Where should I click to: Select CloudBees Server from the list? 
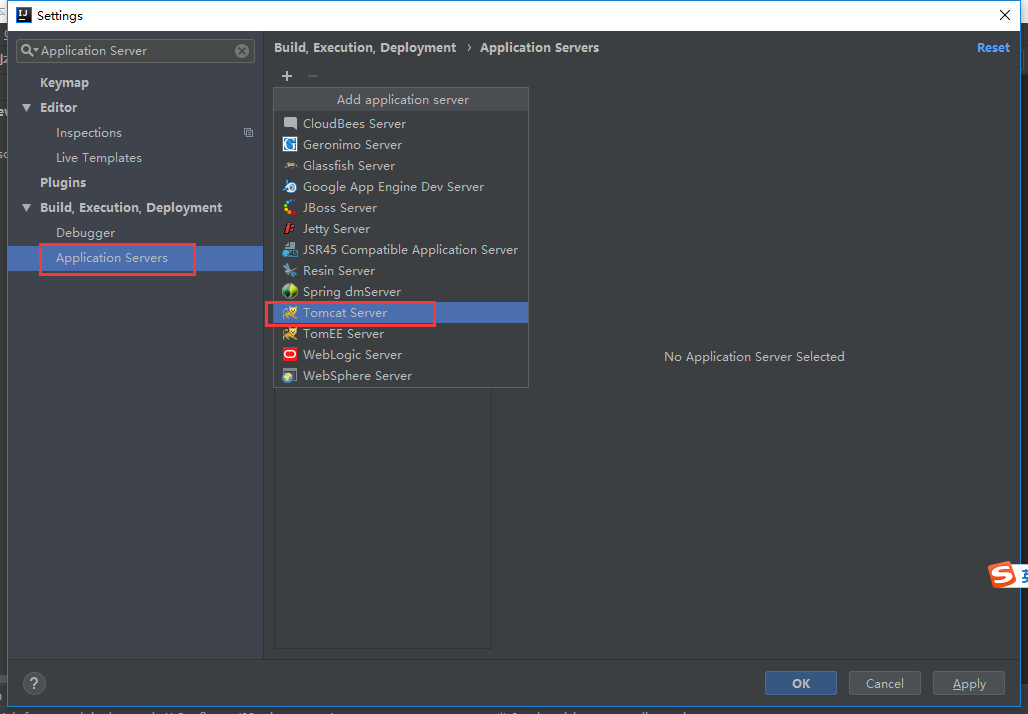coord(401,123)
